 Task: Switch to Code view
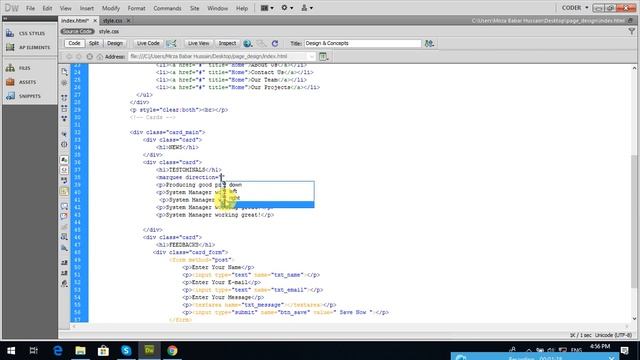click(74, 43)
